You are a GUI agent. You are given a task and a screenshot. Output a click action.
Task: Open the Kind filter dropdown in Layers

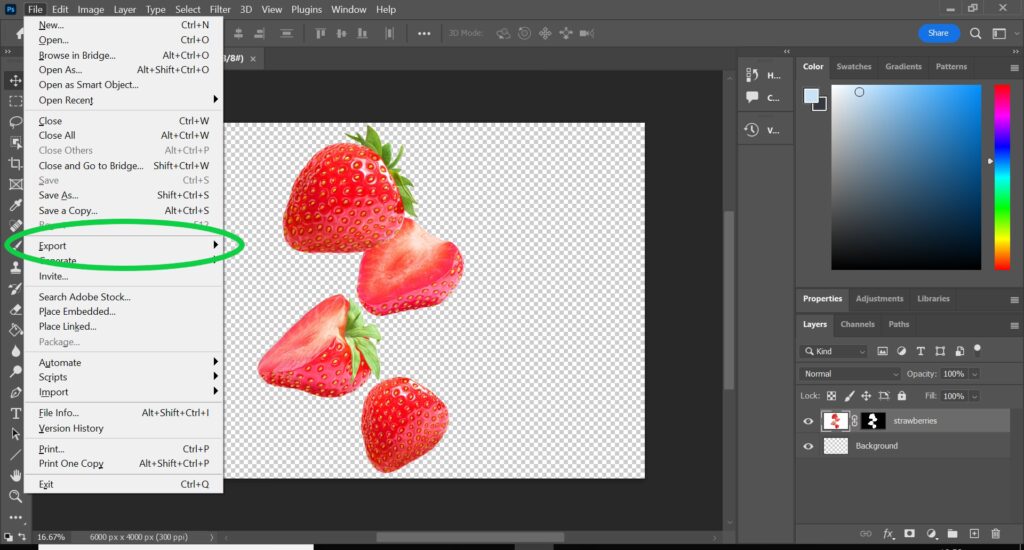pyautogui.click(x=834, y=352)
